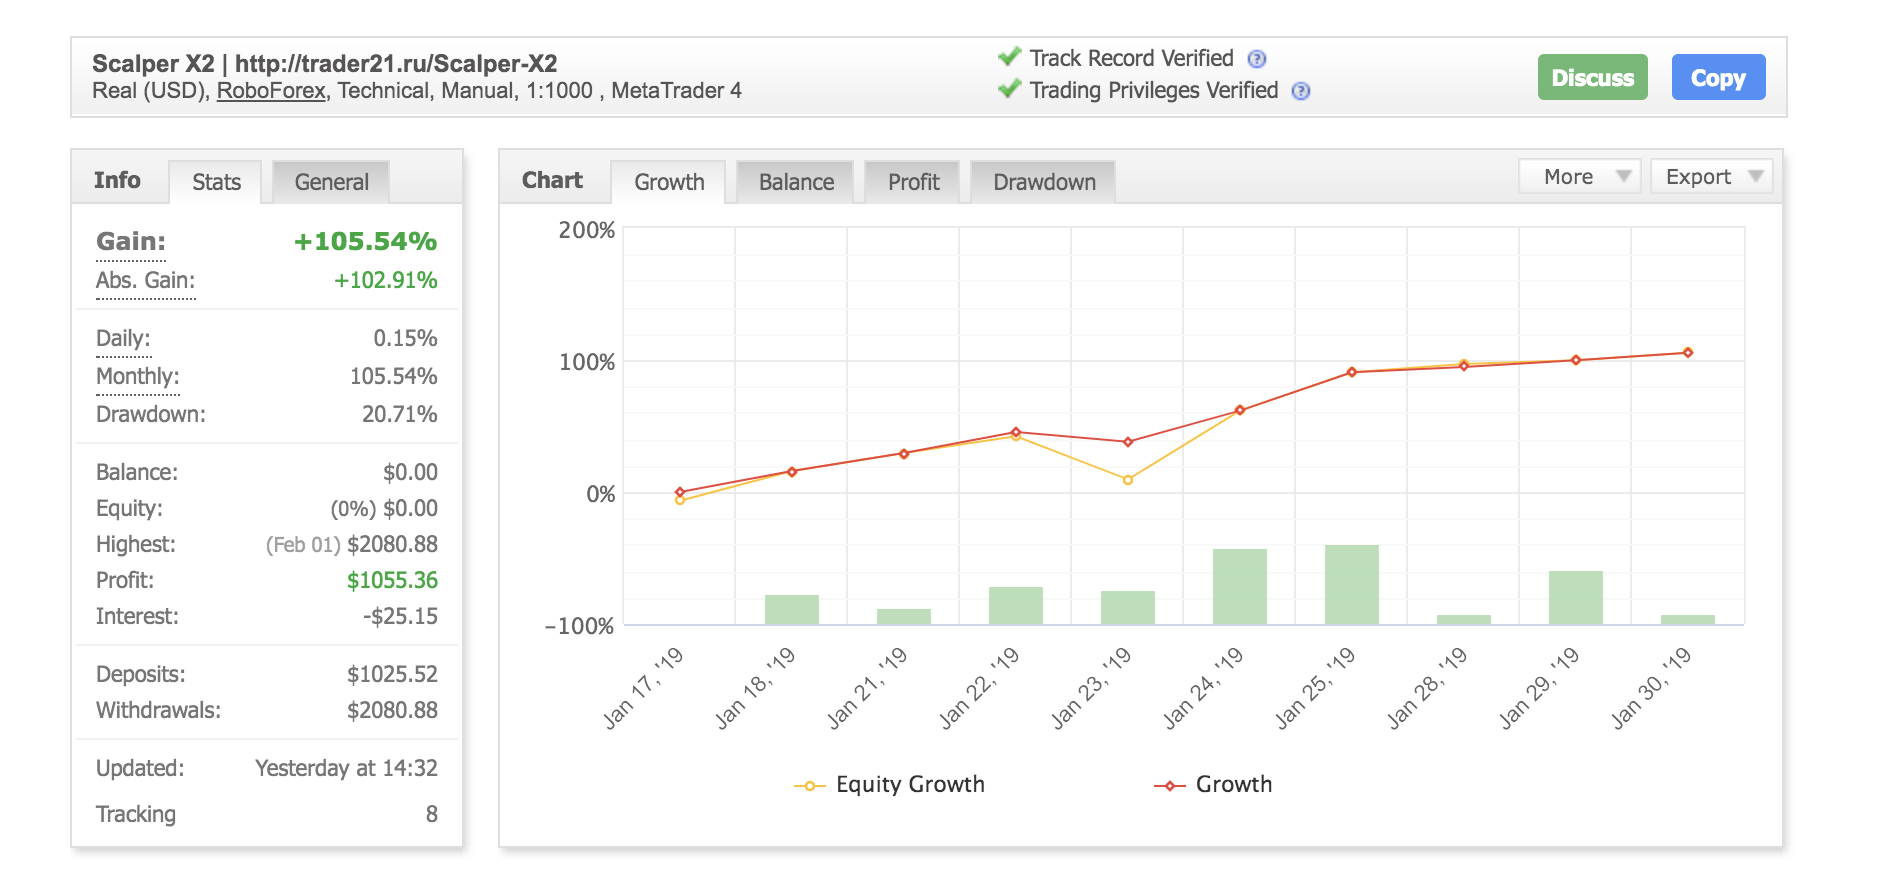The image size is (1904, 882).
Task: Click the green bar for Jan 18
Action: (x=792, y=610)
